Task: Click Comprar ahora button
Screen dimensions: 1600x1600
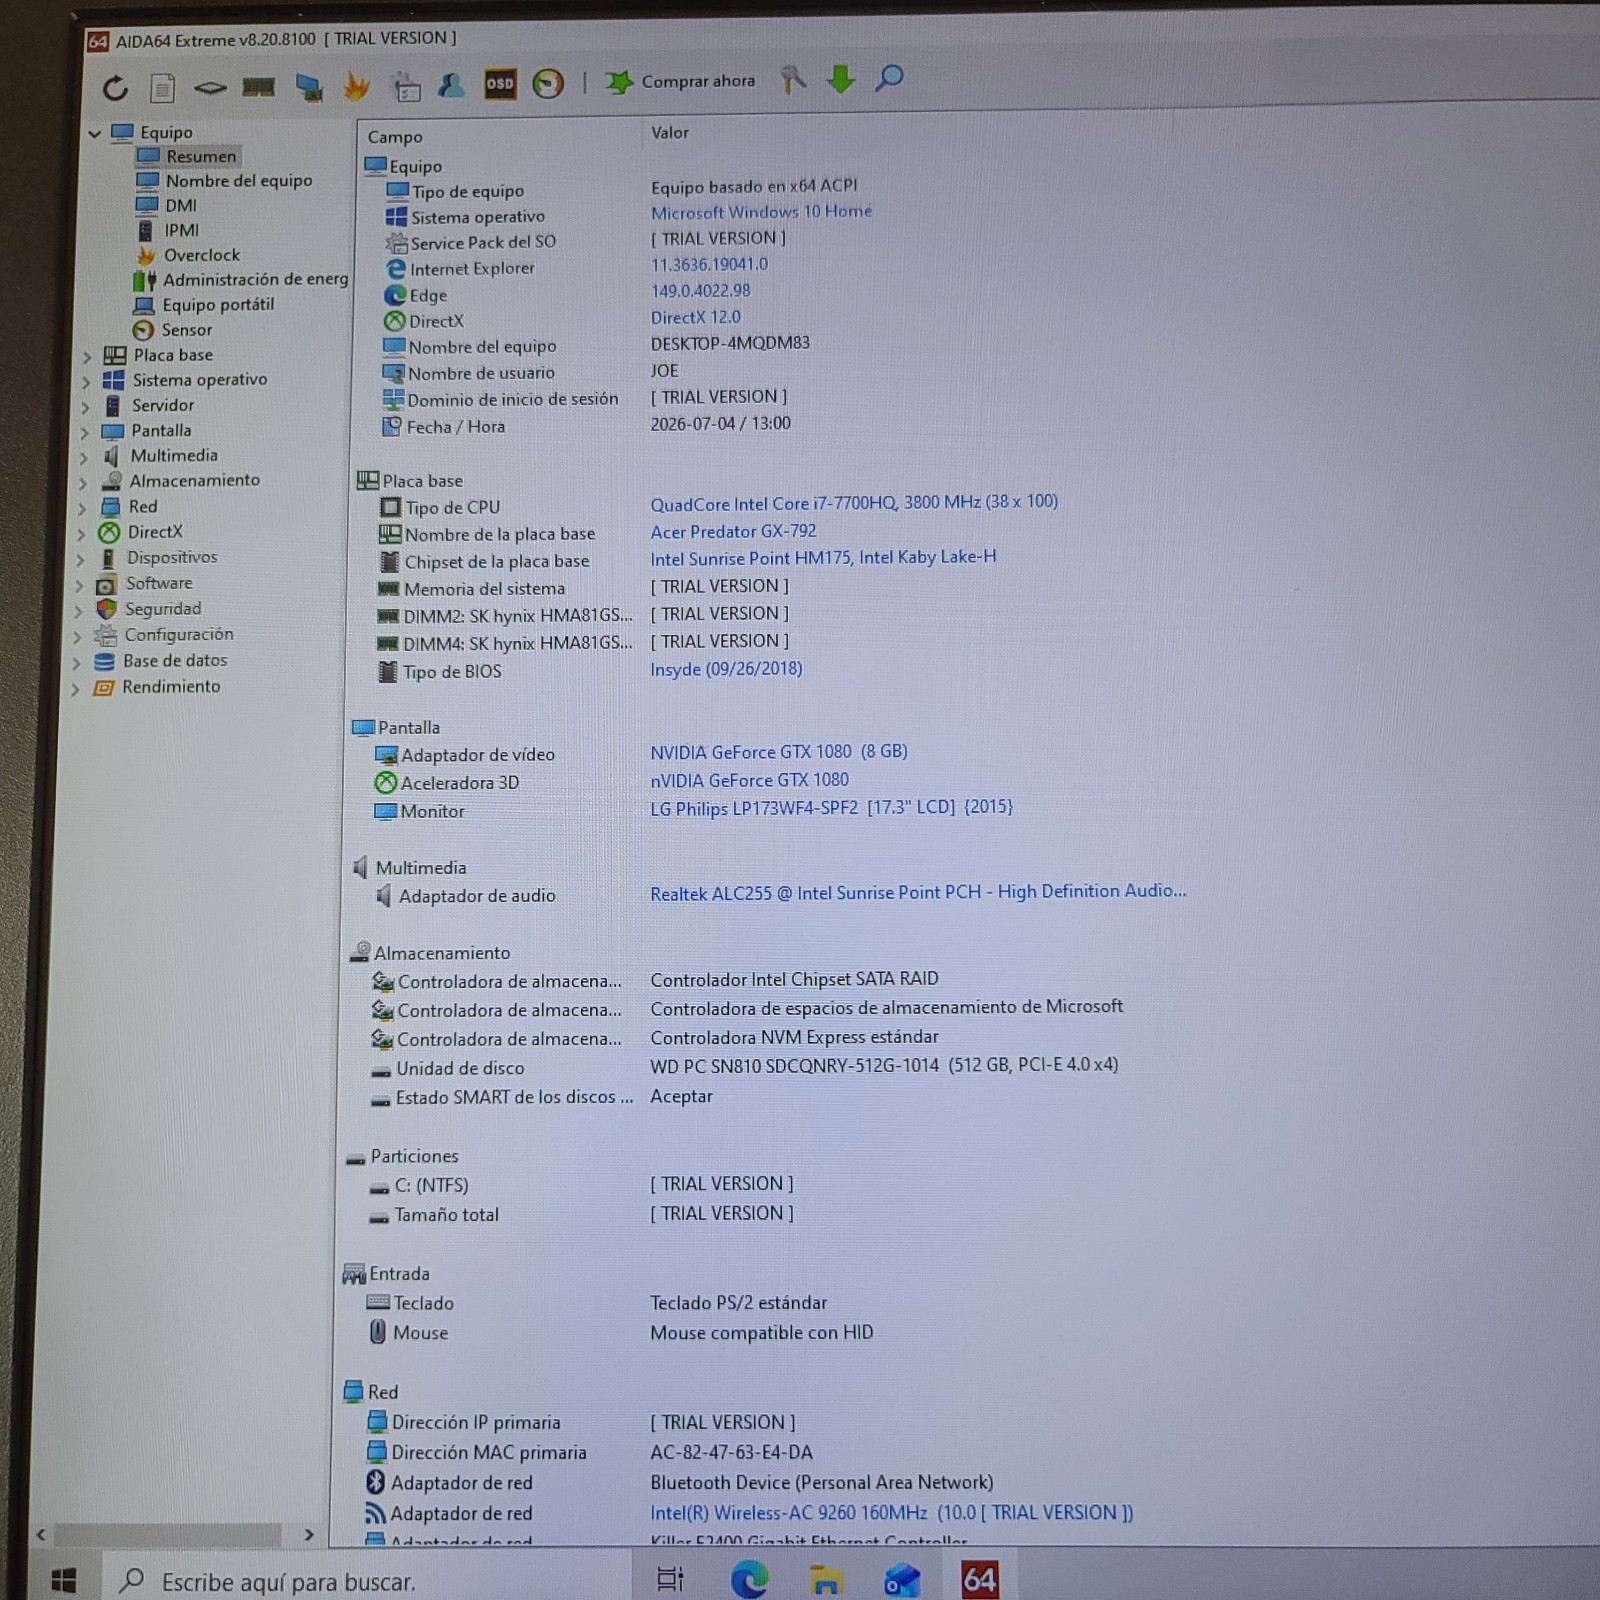Action: 680,81
